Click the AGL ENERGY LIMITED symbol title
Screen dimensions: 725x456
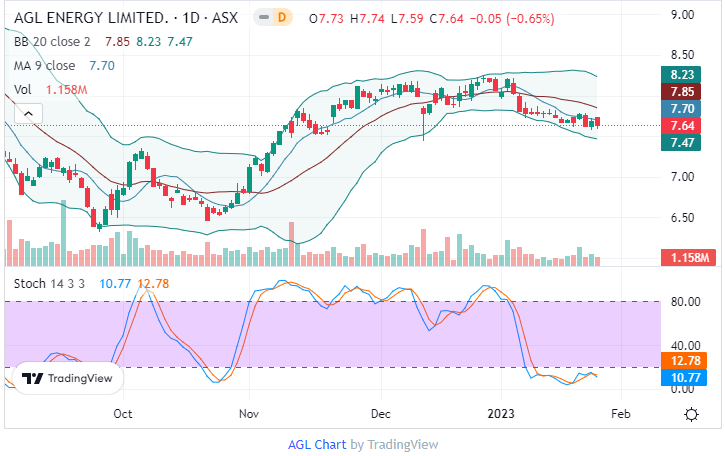pos(90,19)
